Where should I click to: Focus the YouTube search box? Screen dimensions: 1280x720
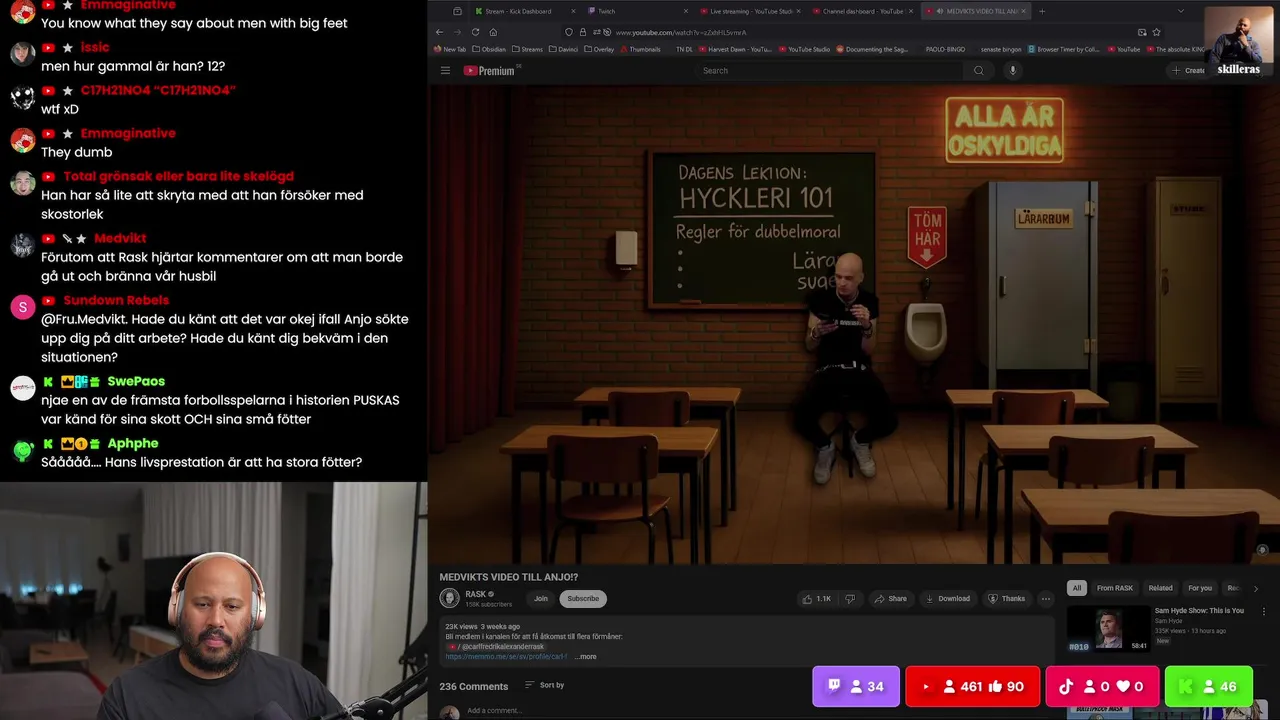click(830, 70)
